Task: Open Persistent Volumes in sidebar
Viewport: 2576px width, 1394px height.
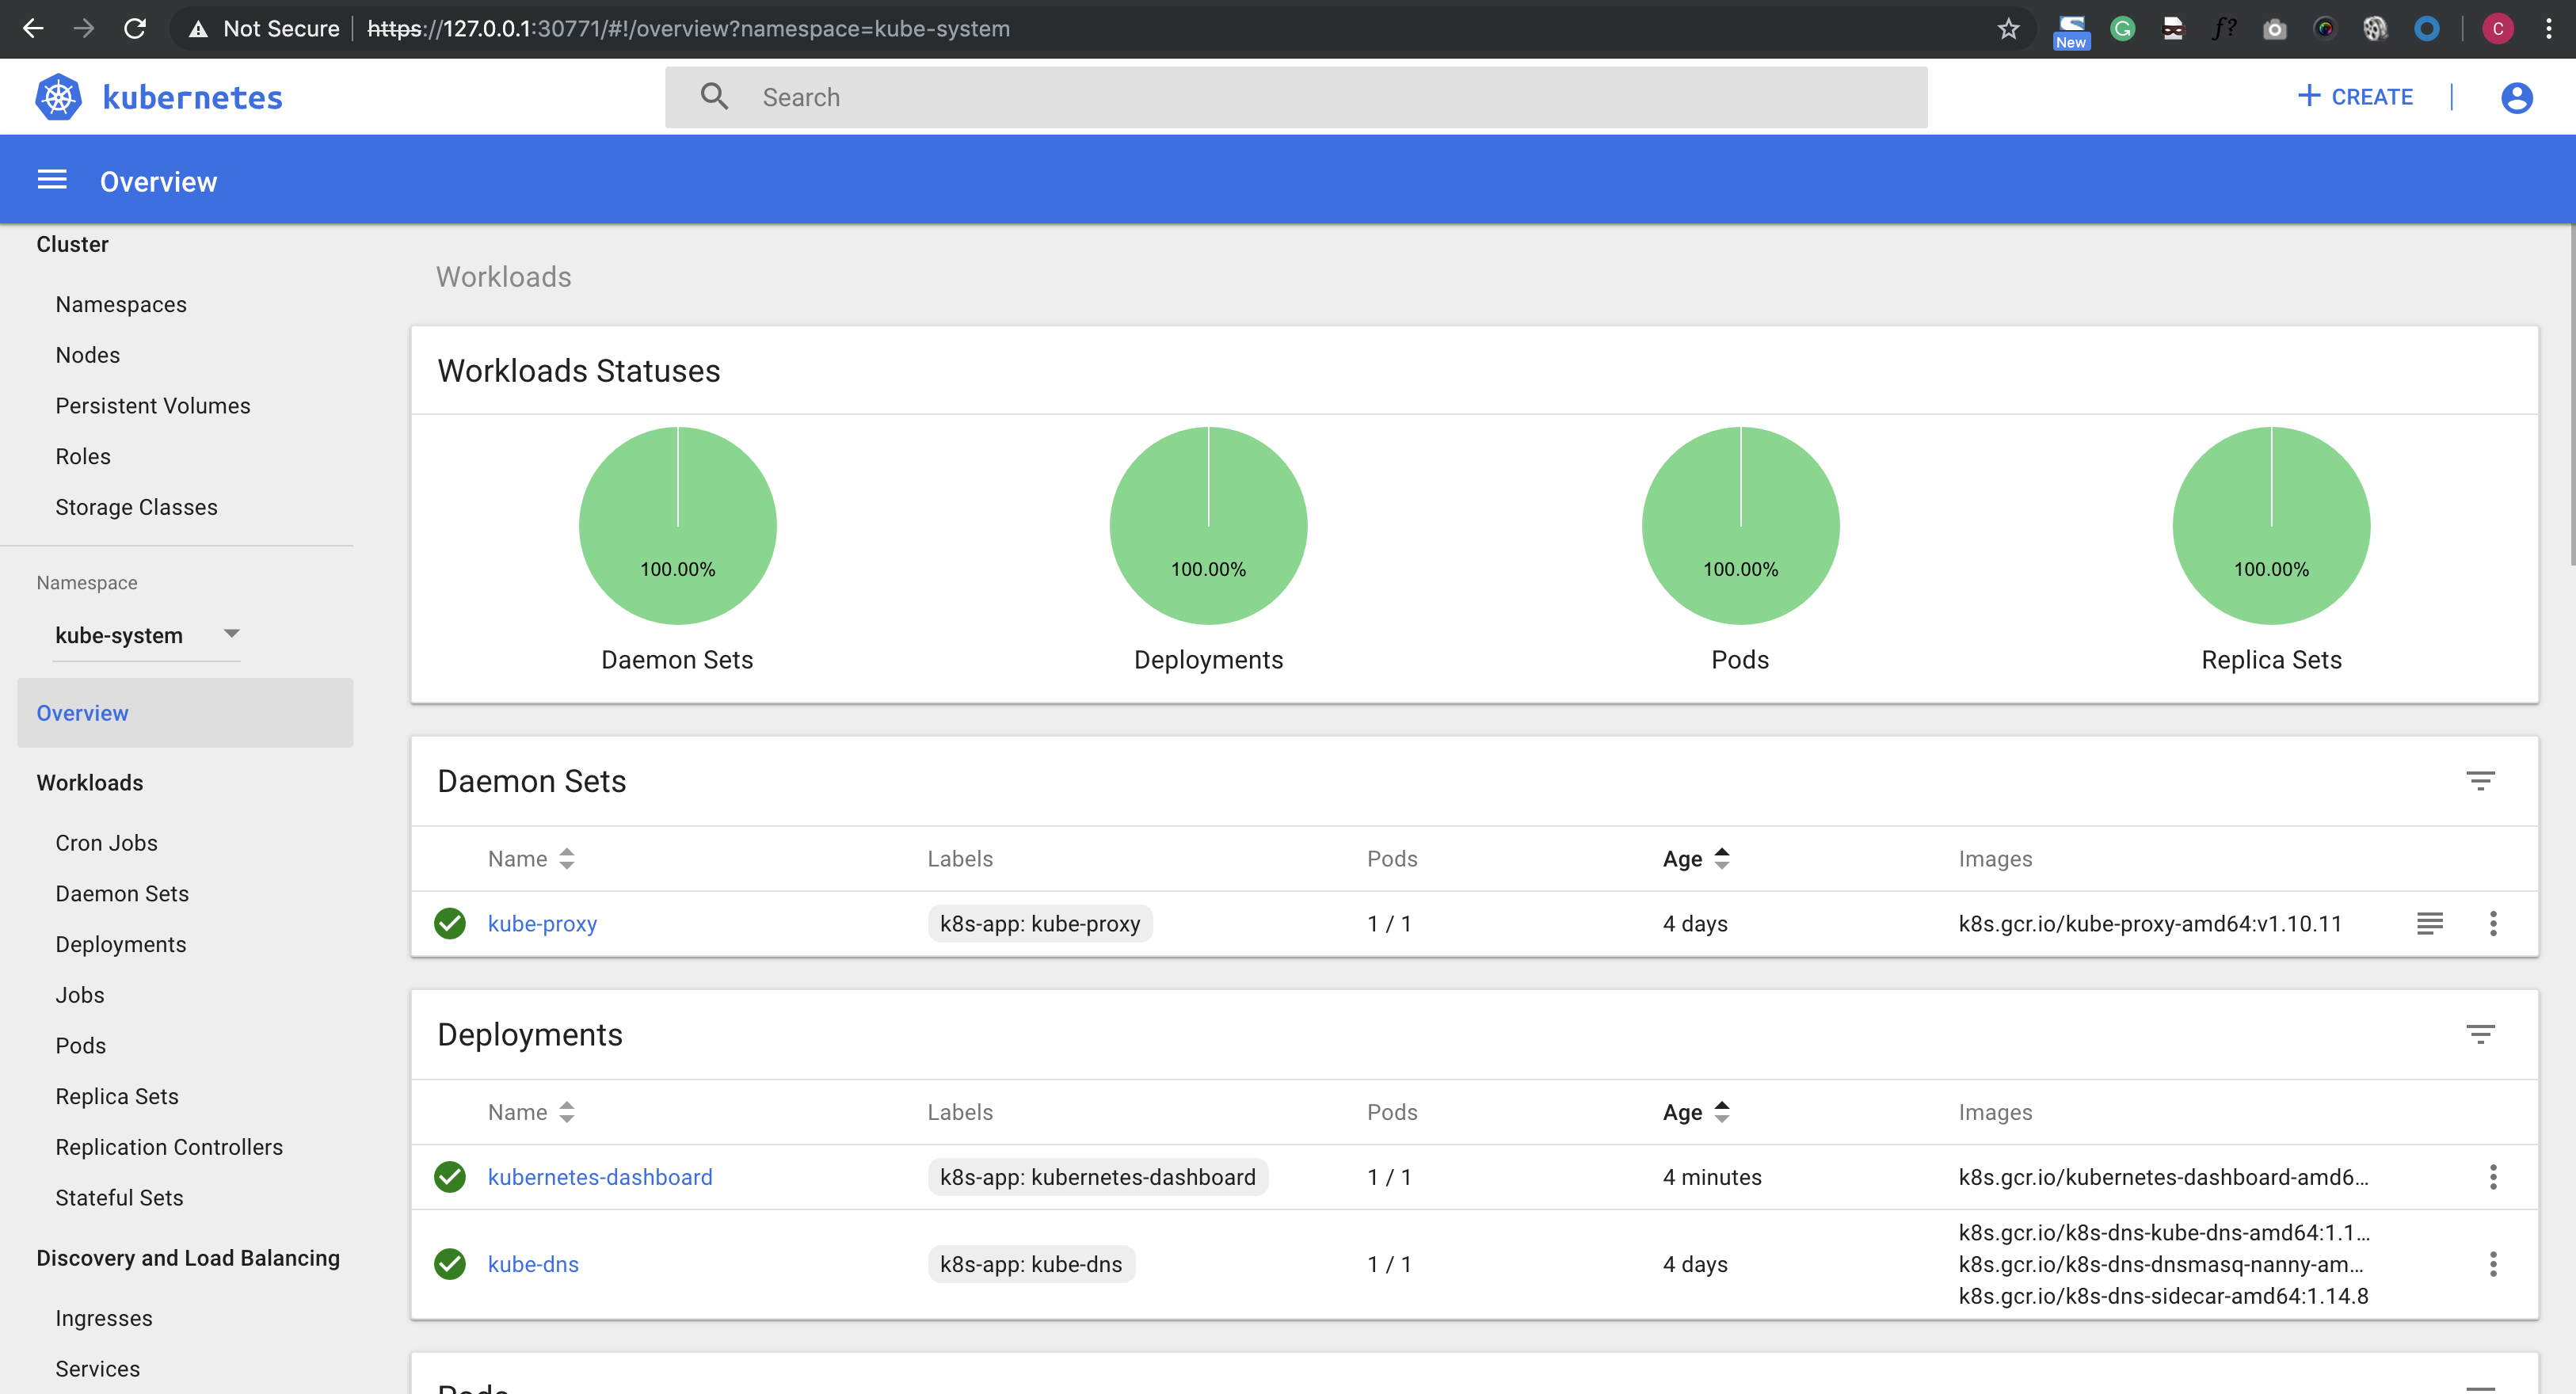Action: click(153, 405)
